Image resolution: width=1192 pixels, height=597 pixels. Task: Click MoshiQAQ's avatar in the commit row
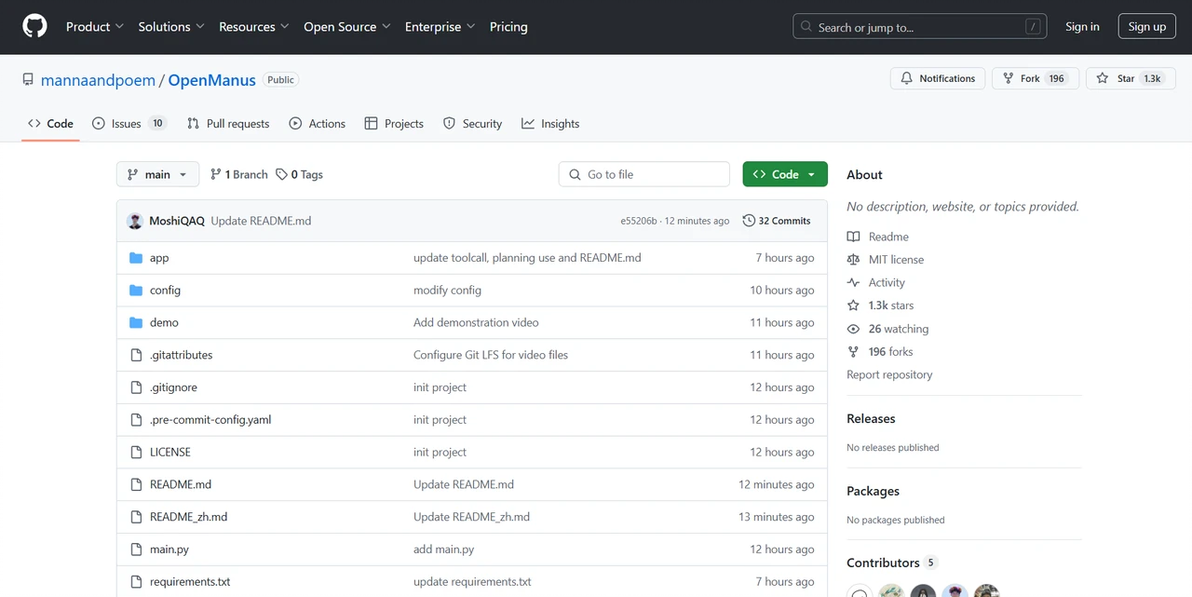pos(136,221)
